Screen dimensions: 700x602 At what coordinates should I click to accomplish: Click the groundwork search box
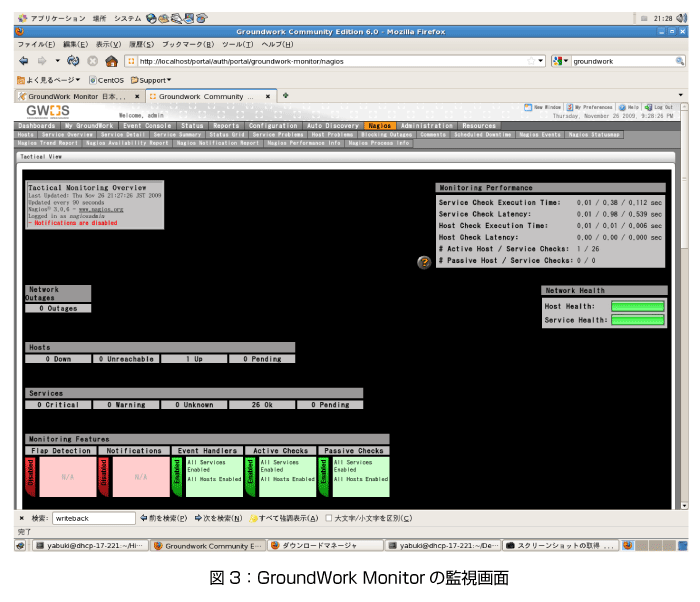click(x=623, y=61)
